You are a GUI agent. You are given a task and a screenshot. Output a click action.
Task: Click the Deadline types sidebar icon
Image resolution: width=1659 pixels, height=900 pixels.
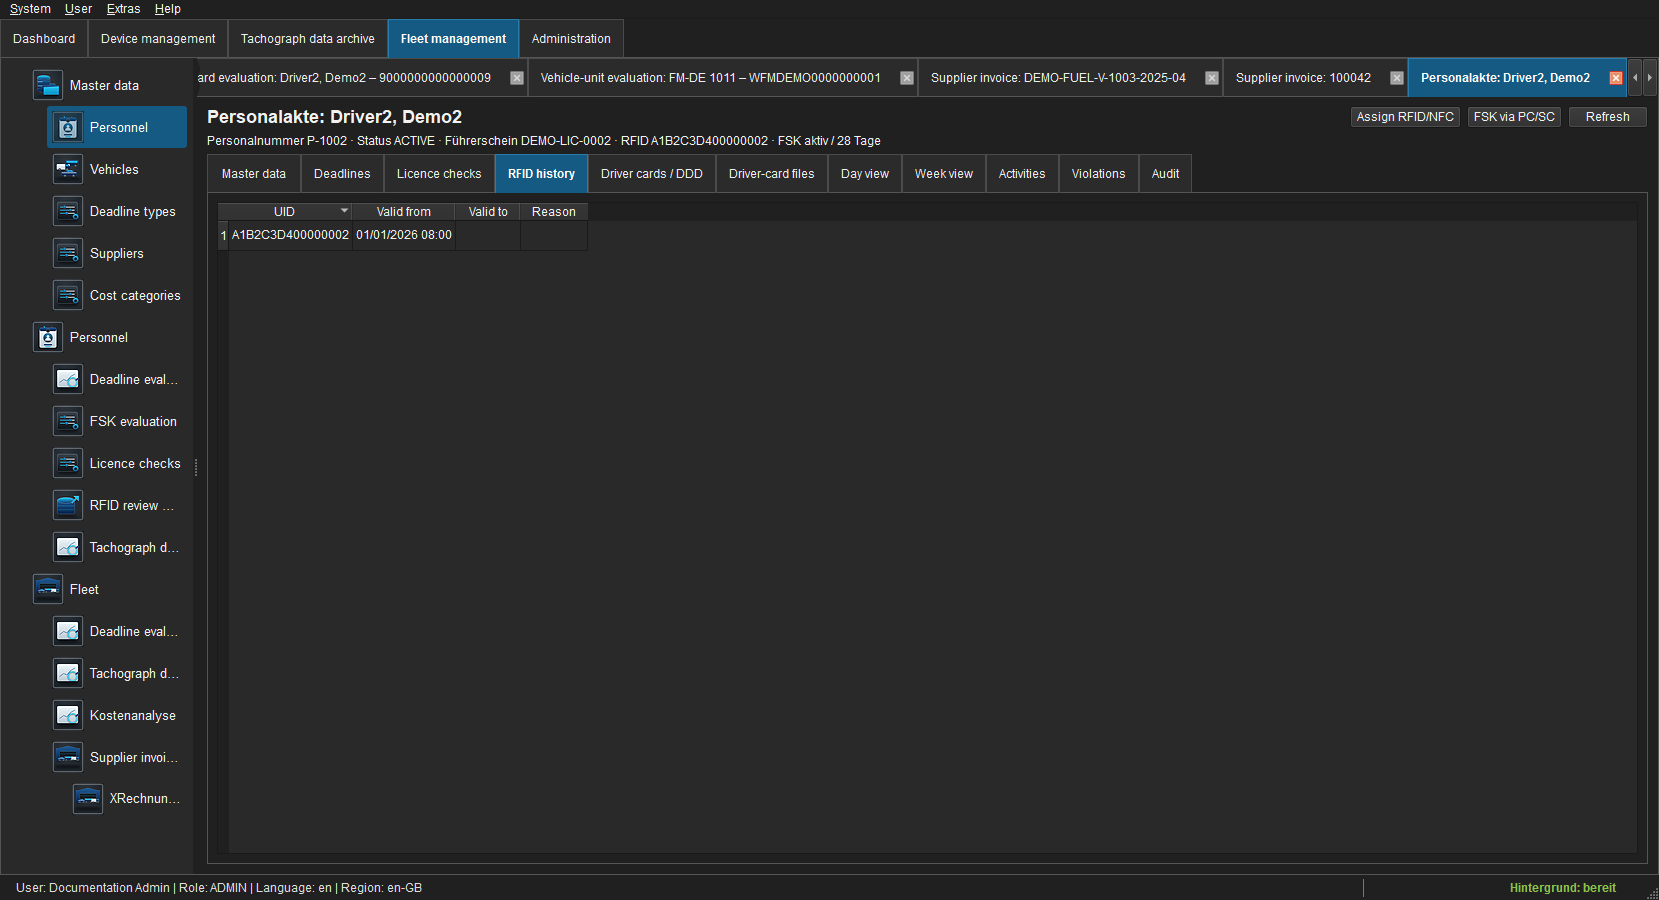[x=68, y=211]
